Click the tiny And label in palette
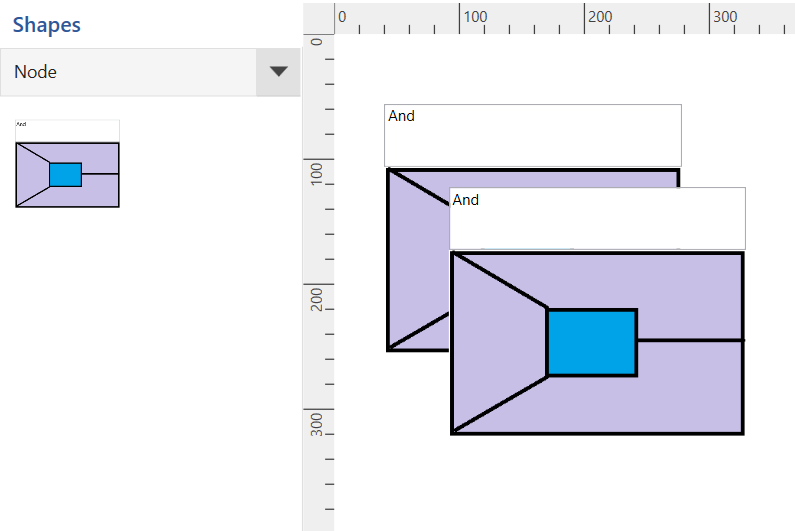795x531 pixels. (22, 125)
